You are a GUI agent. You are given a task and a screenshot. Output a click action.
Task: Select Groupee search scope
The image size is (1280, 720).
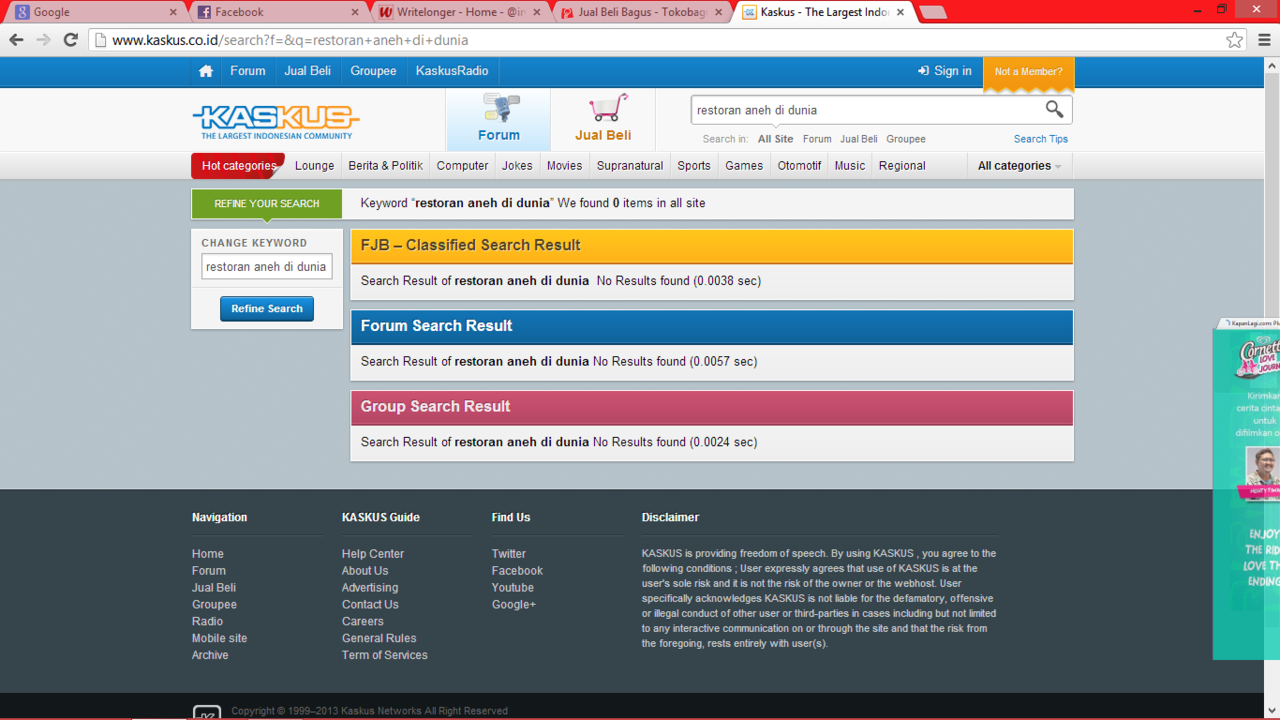[x=906, y=139]
